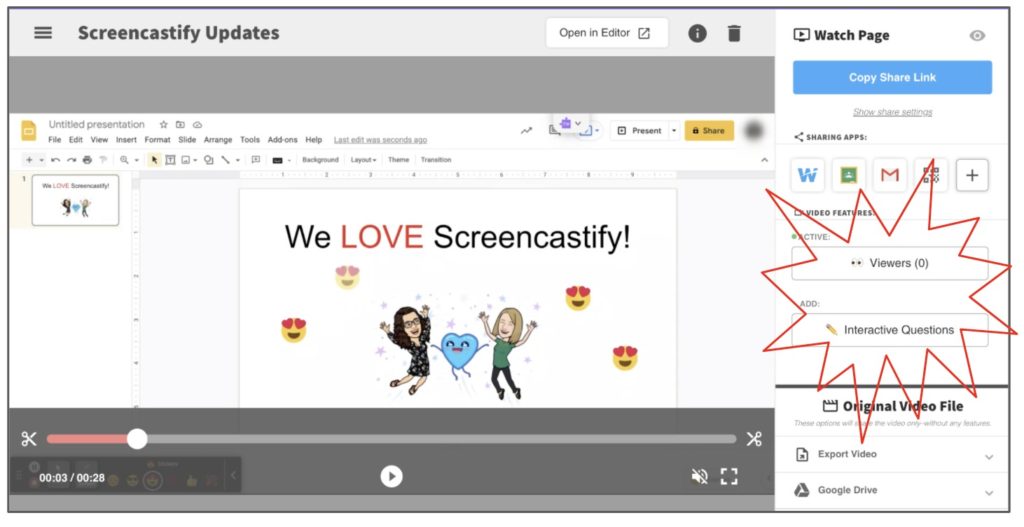Click the left scissors trim icon
This screenshot has width=1024, height=527.
pyautogui.click(x=28, y=439)
